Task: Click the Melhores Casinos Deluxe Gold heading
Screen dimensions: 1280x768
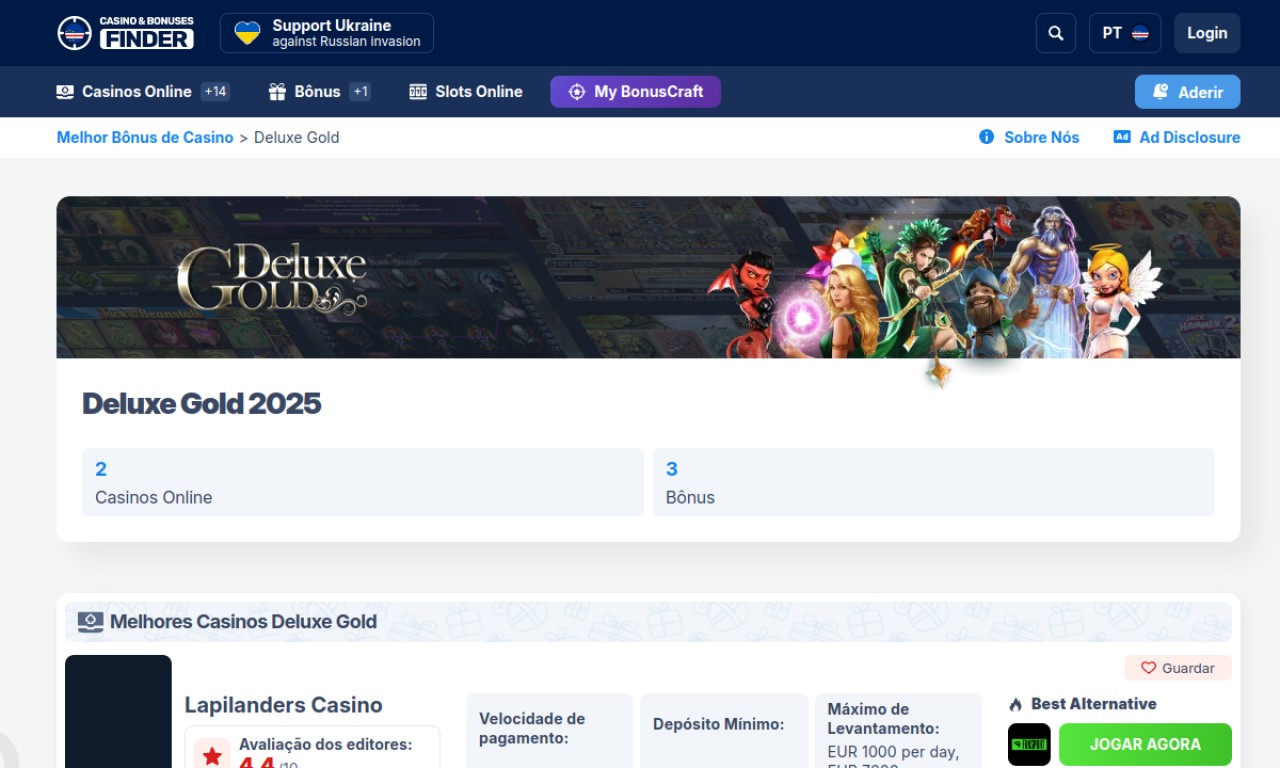Action: [243, 622]
